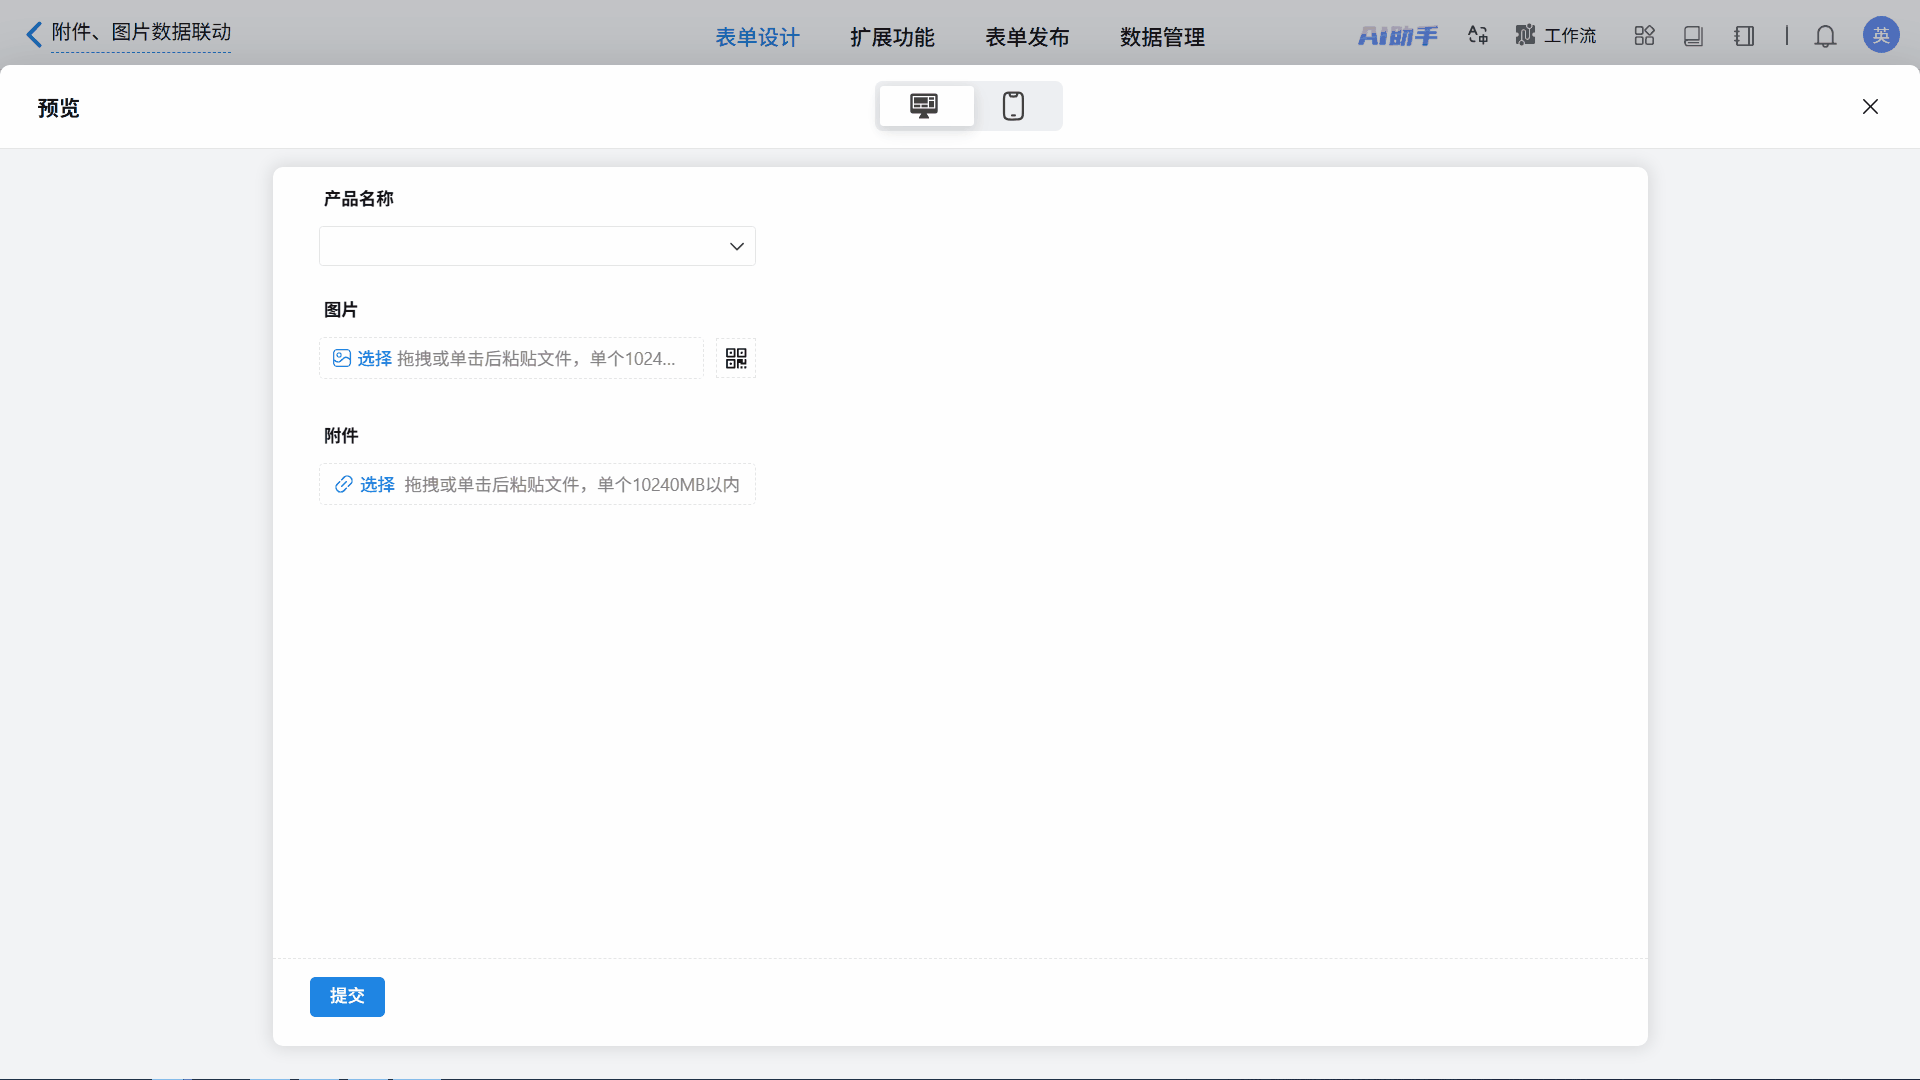Close the 预览 preview panel
This screenshot has height=1080, width=1920.
1870,107
